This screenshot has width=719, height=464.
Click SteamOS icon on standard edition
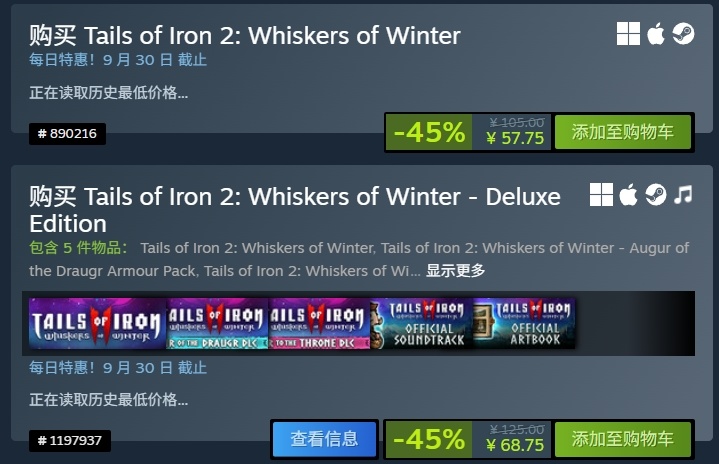683,33
